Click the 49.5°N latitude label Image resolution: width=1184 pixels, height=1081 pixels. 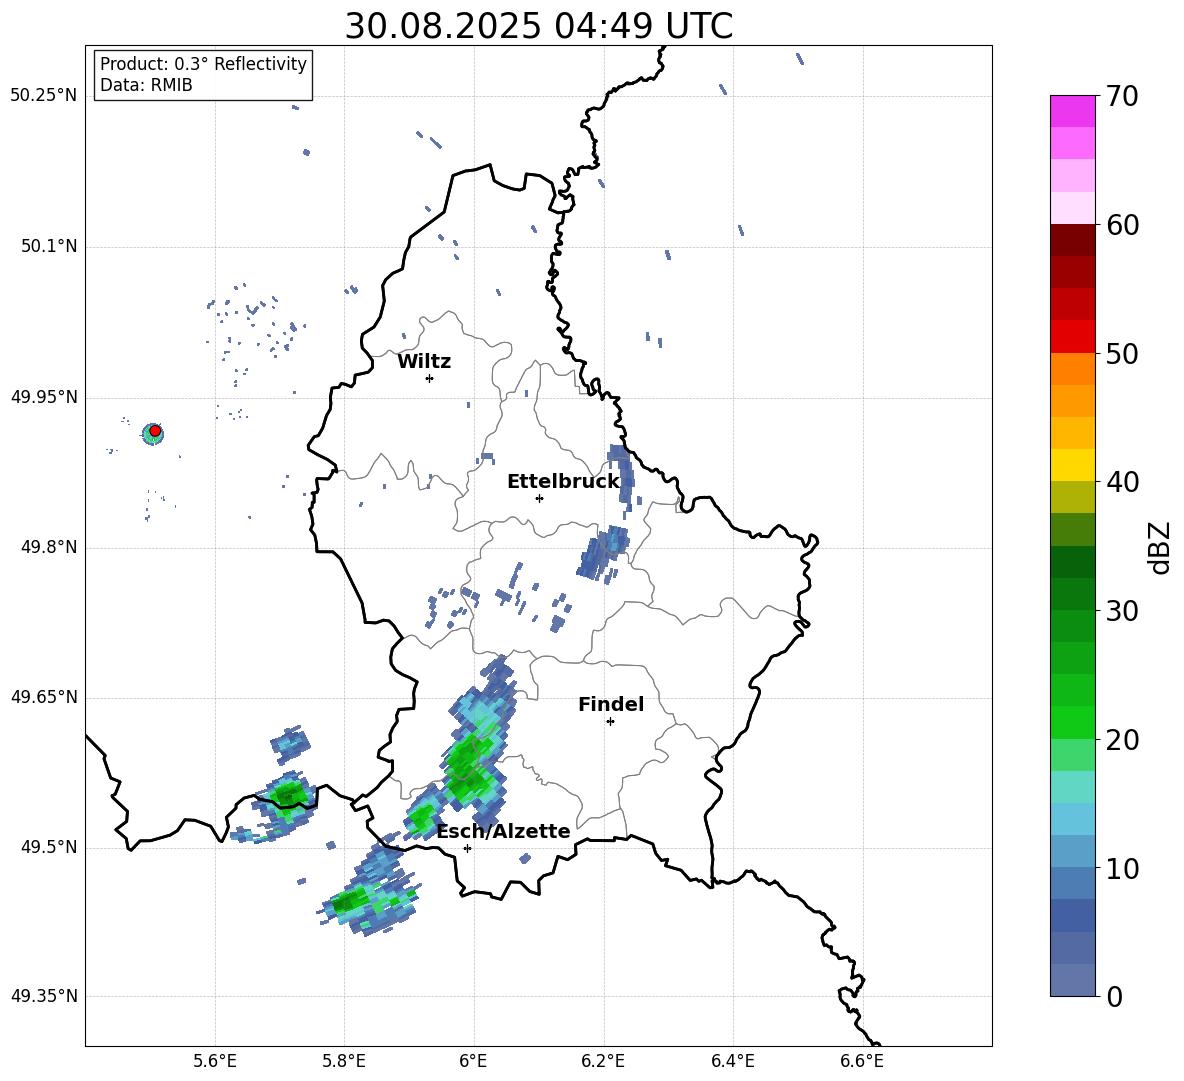click(x=49, y=847)
